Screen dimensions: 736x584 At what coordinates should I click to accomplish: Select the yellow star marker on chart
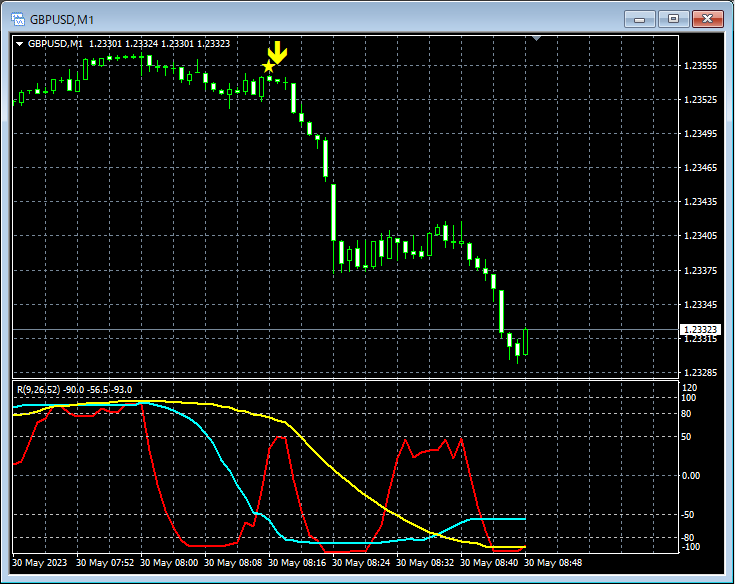(268, 67)
